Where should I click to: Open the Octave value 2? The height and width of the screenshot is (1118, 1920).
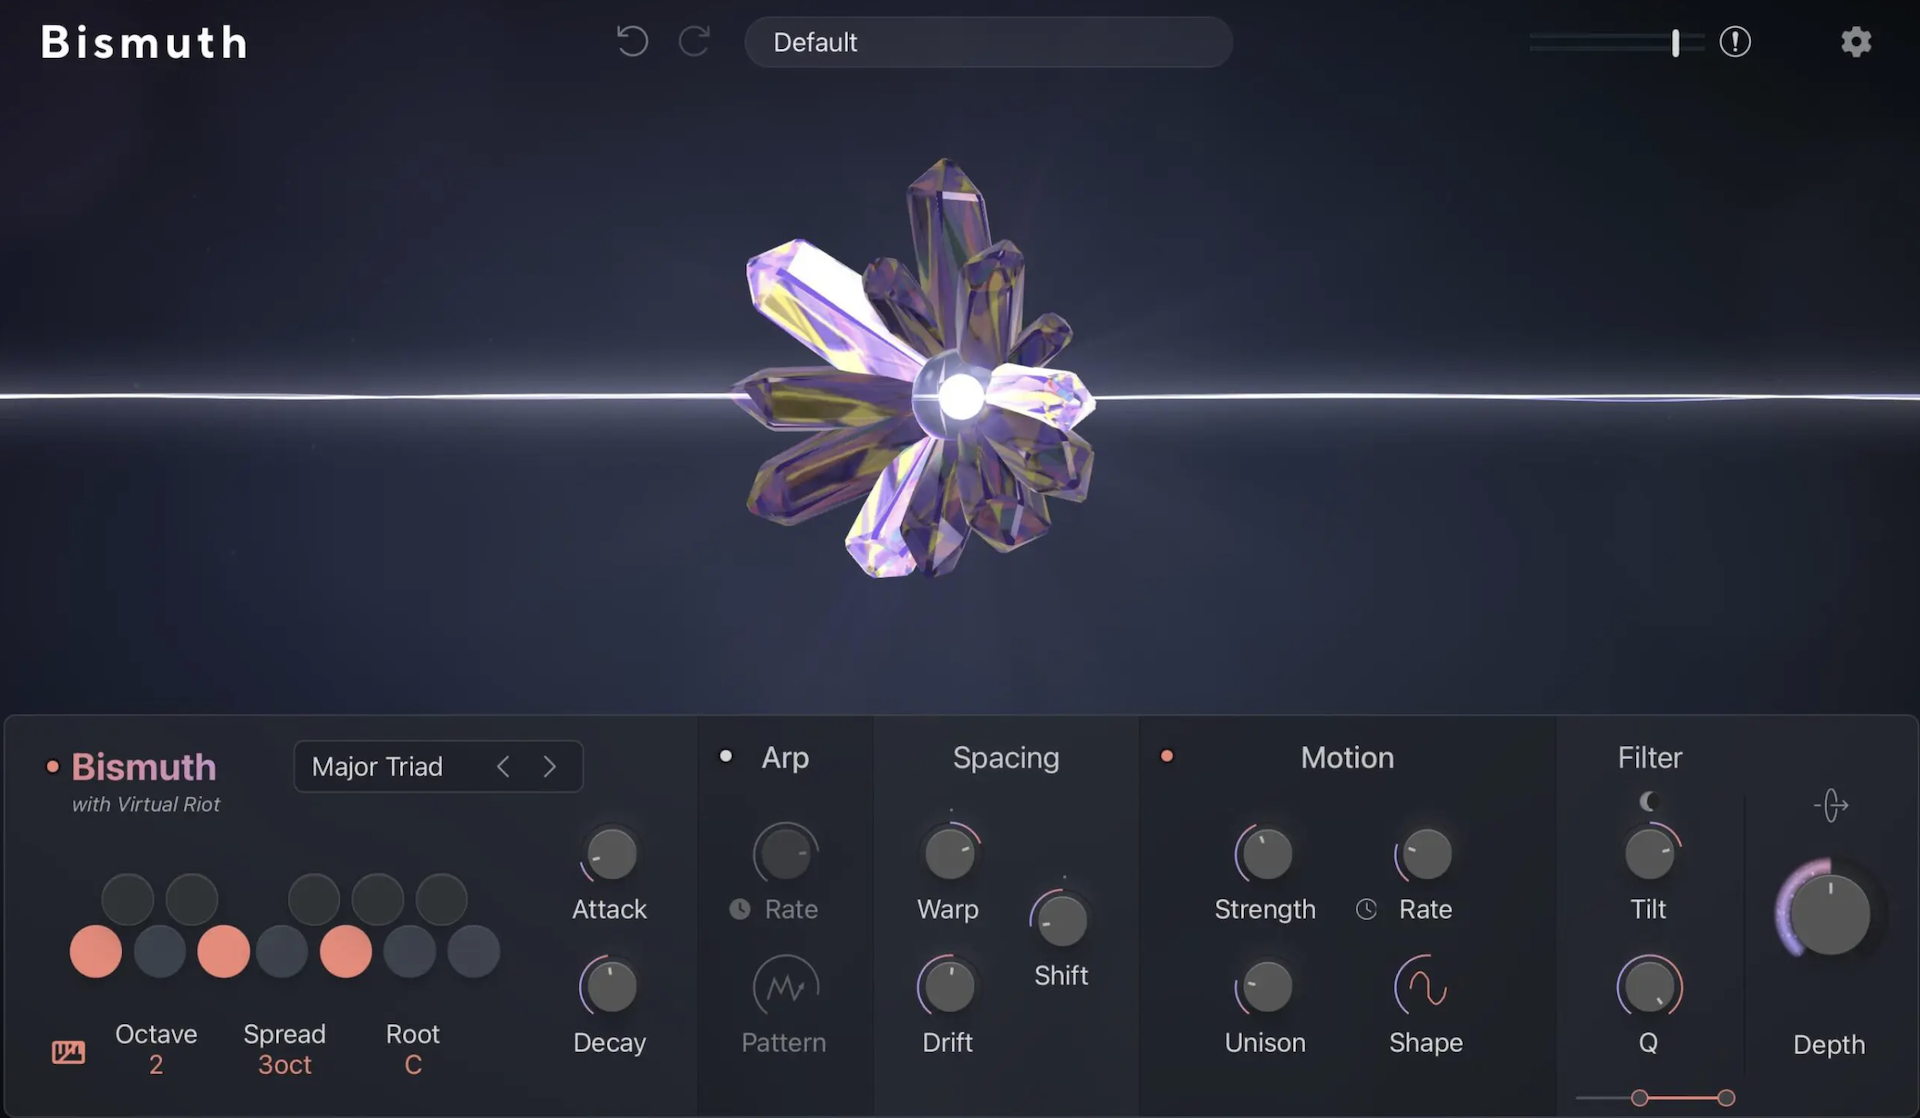tap(156, 1065)
